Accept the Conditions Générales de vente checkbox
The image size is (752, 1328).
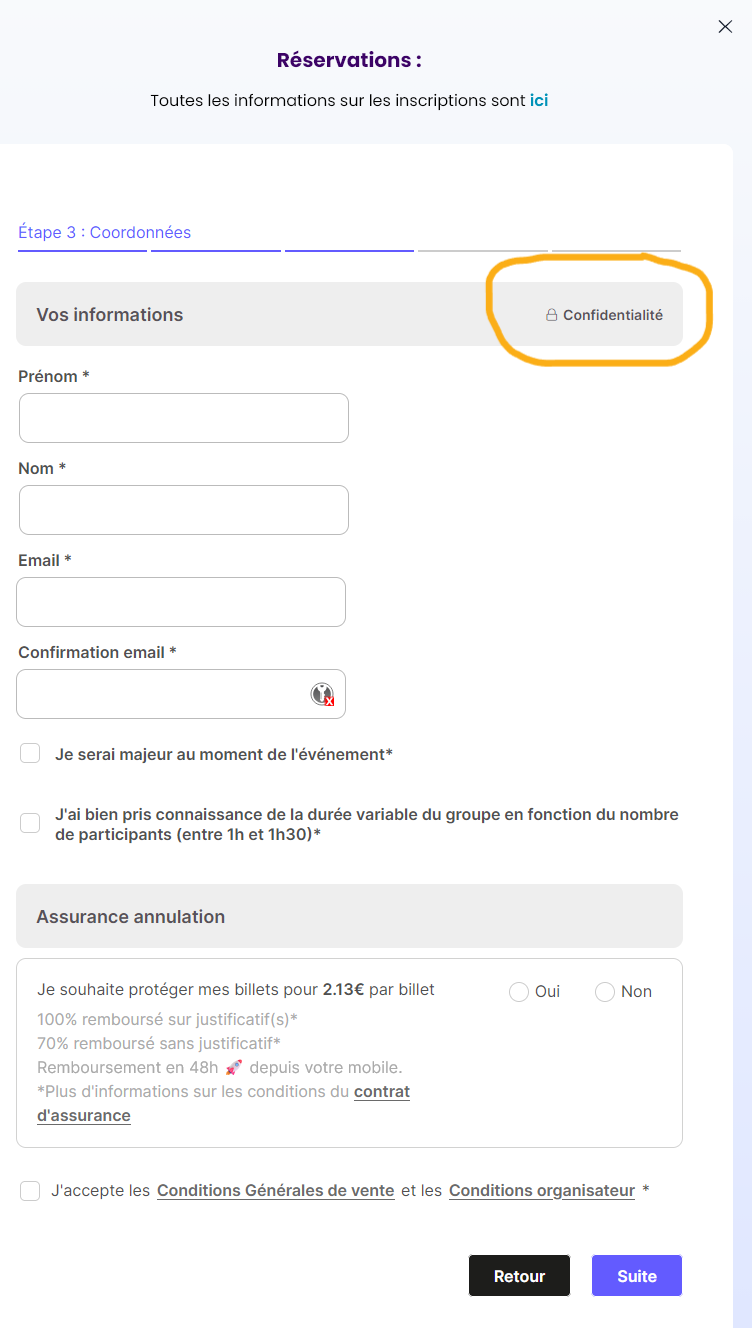point(29,1190)
